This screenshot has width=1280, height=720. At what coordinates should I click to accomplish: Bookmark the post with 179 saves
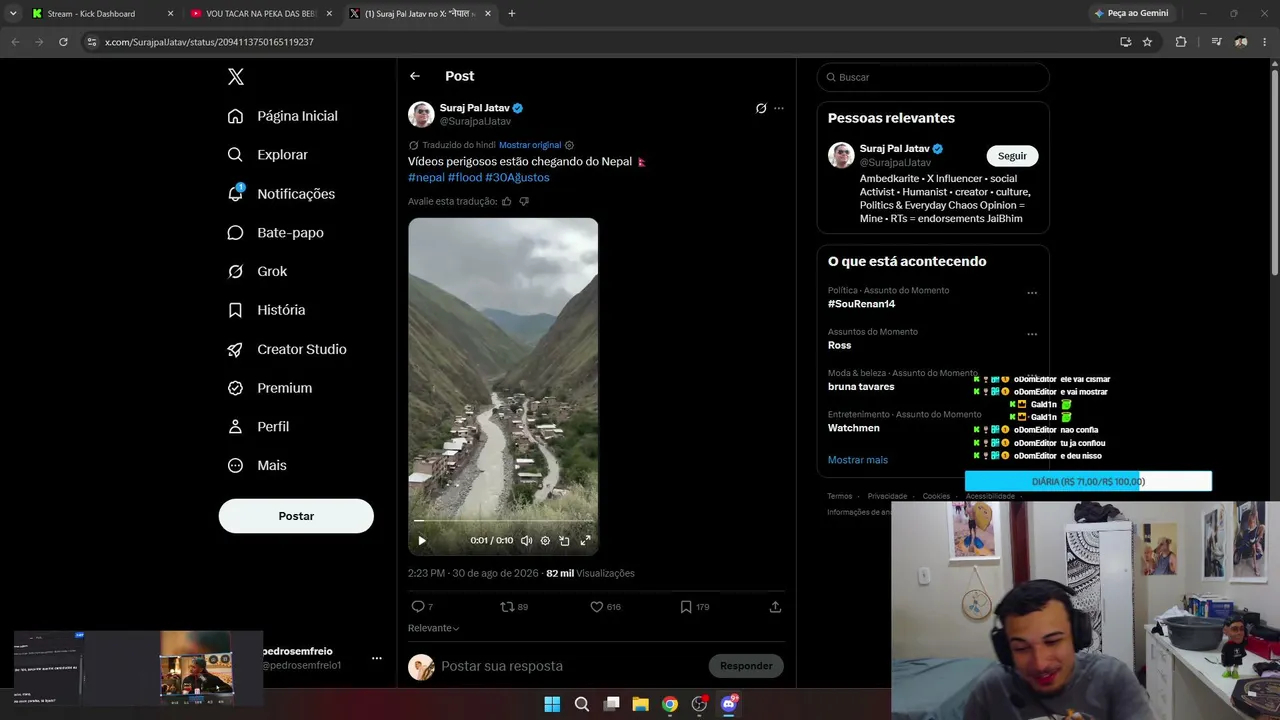[695, 607]
